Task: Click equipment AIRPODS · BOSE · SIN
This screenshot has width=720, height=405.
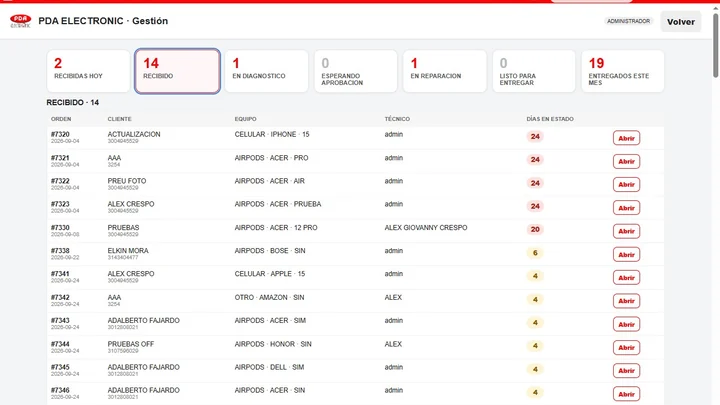Action: click(270, 251)
